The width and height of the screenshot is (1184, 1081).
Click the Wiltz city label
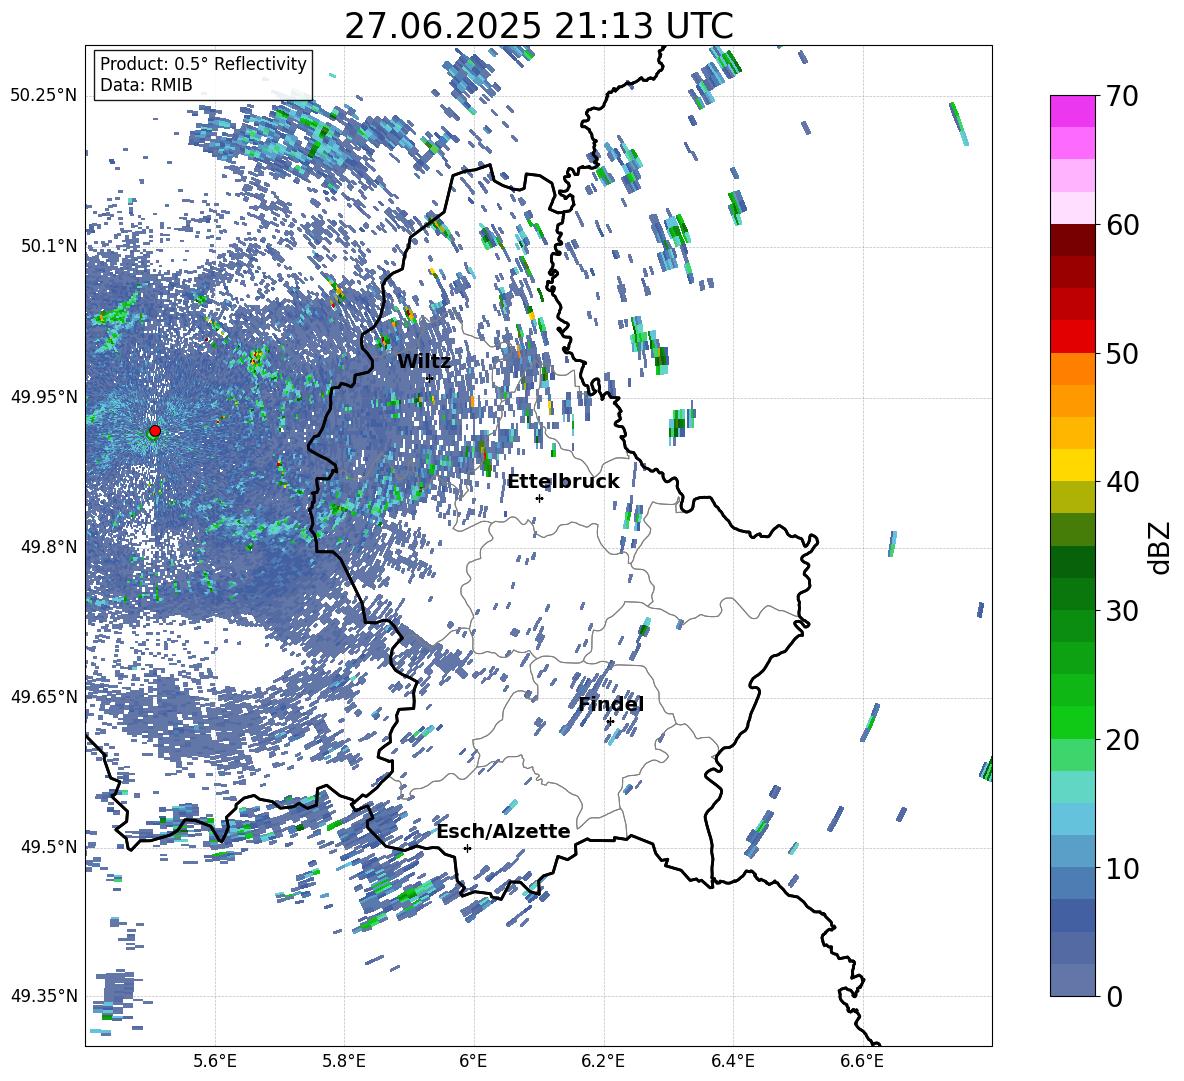(424, 362)
